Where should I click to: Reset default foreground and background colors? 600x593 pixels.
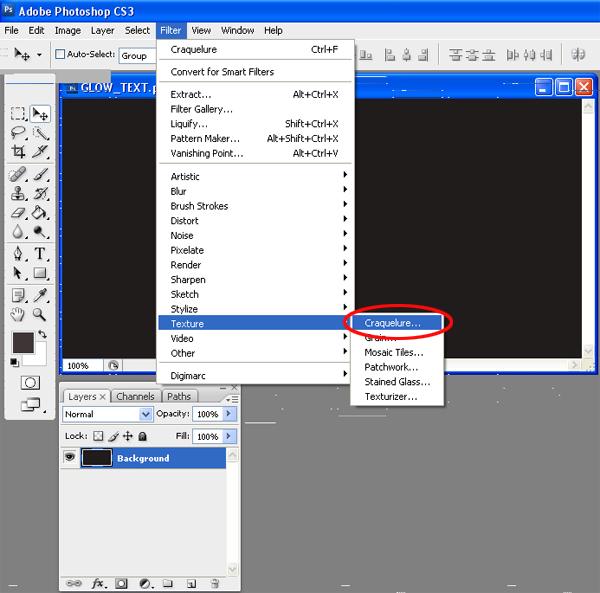point(14,362)
